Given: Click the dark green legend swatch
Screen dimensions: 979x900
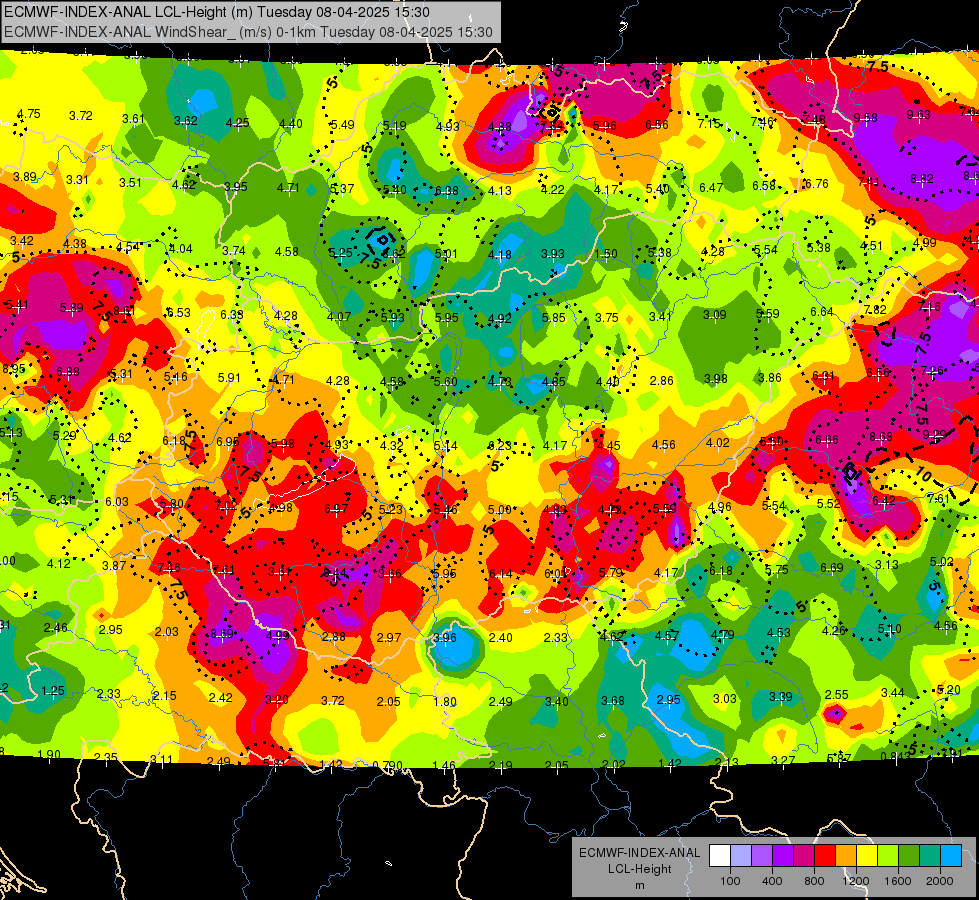Looking at the screenshot, I should 909,856.
